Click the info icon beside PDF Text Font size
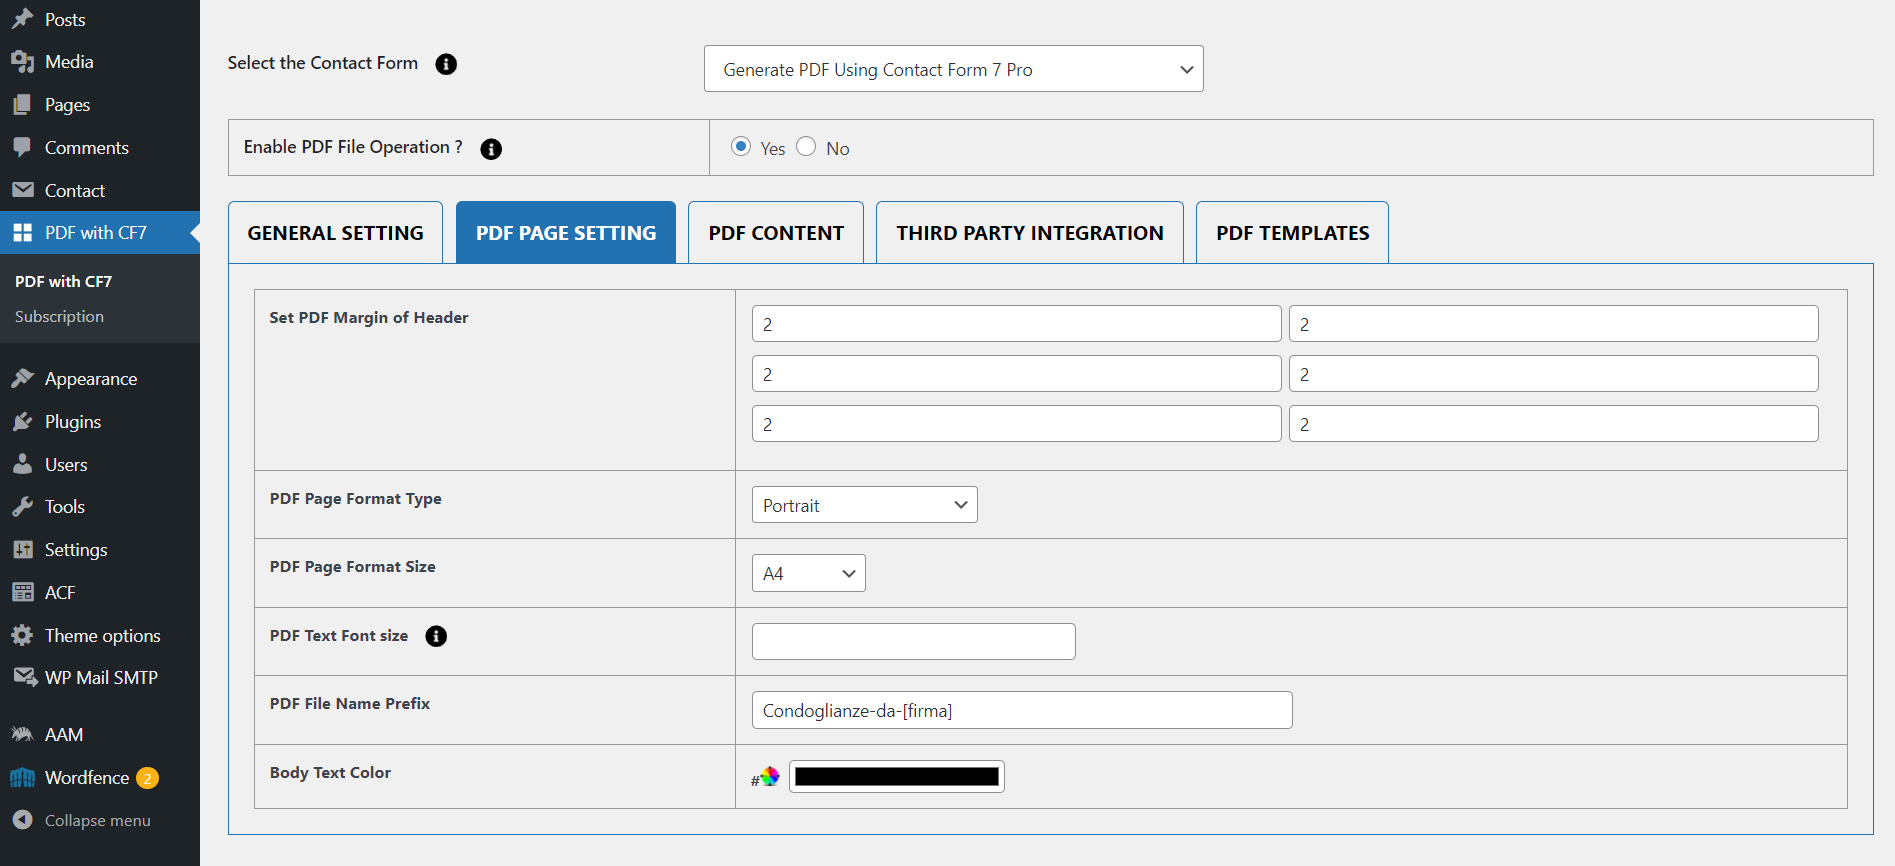This screenshot has width=1895, height=866. [436, 636]
